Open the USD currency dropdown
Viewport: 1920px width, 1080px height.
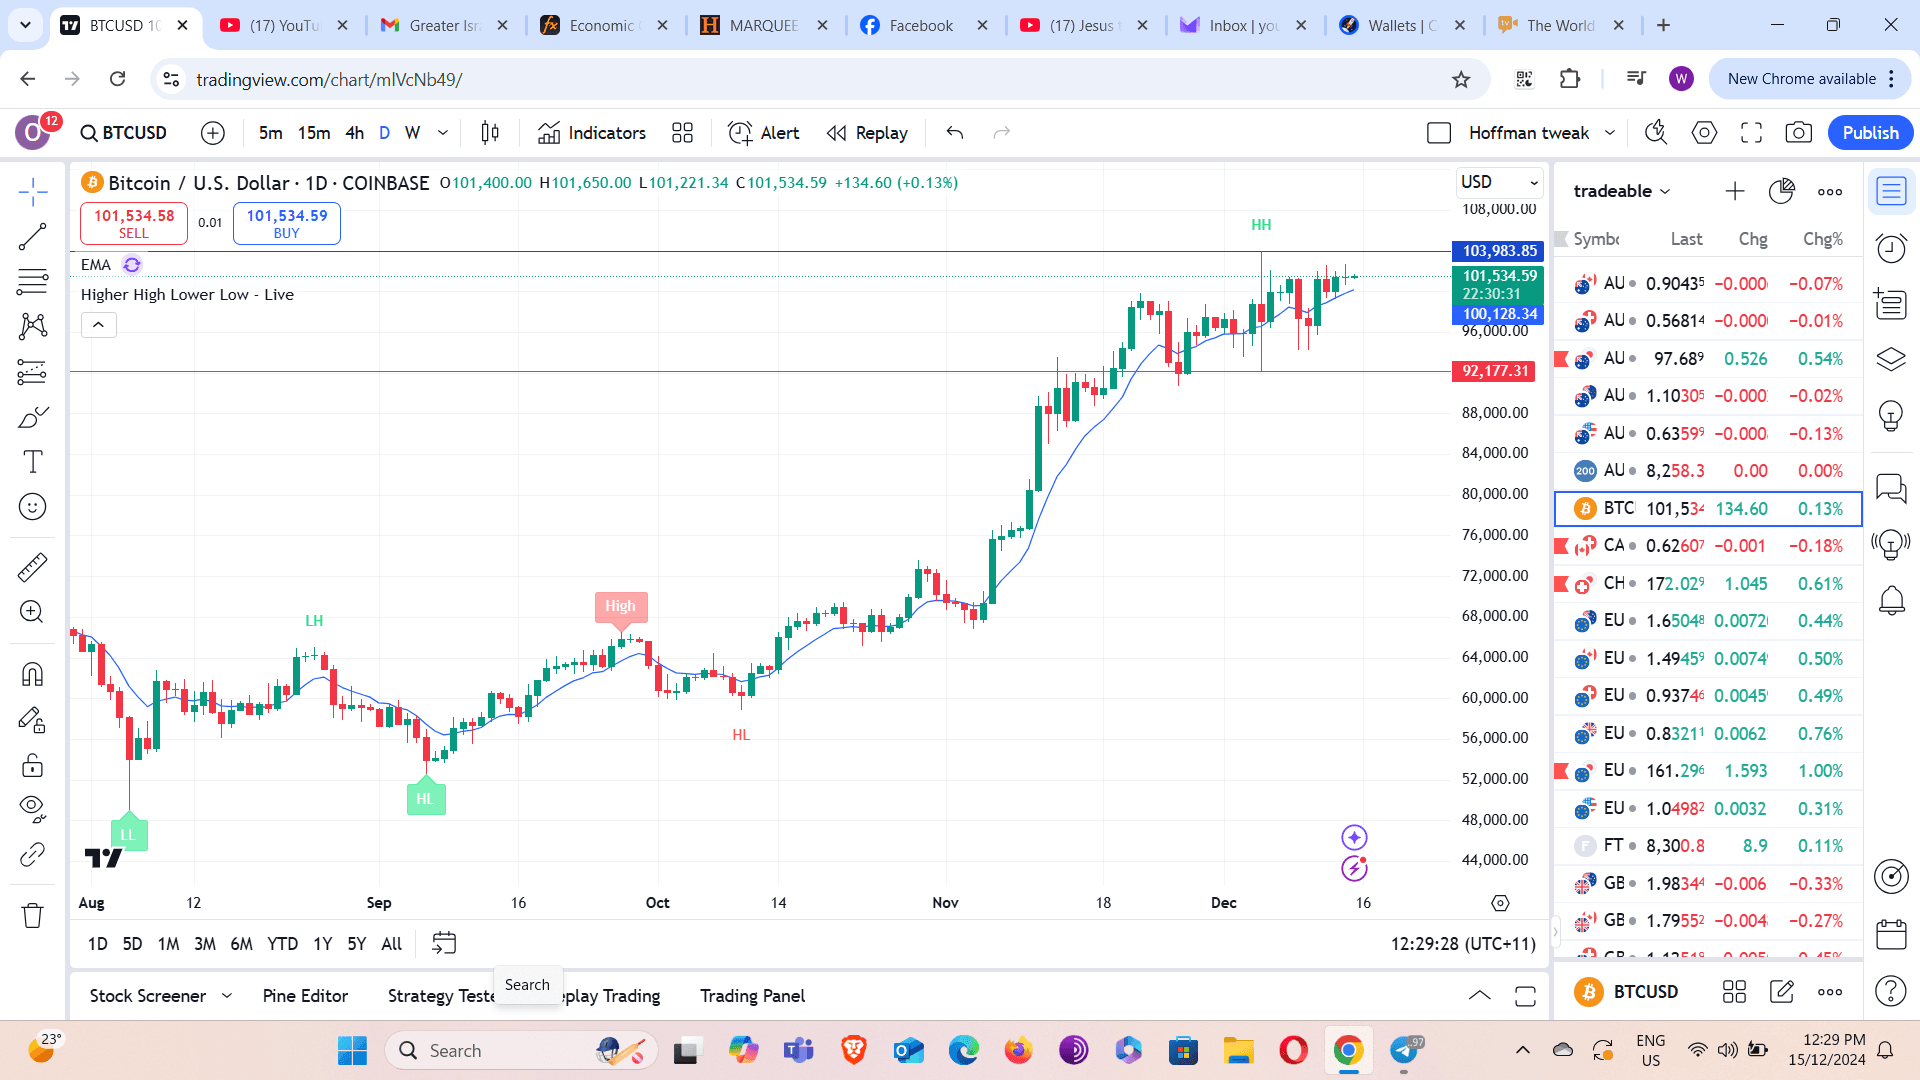pos(1499,182)
